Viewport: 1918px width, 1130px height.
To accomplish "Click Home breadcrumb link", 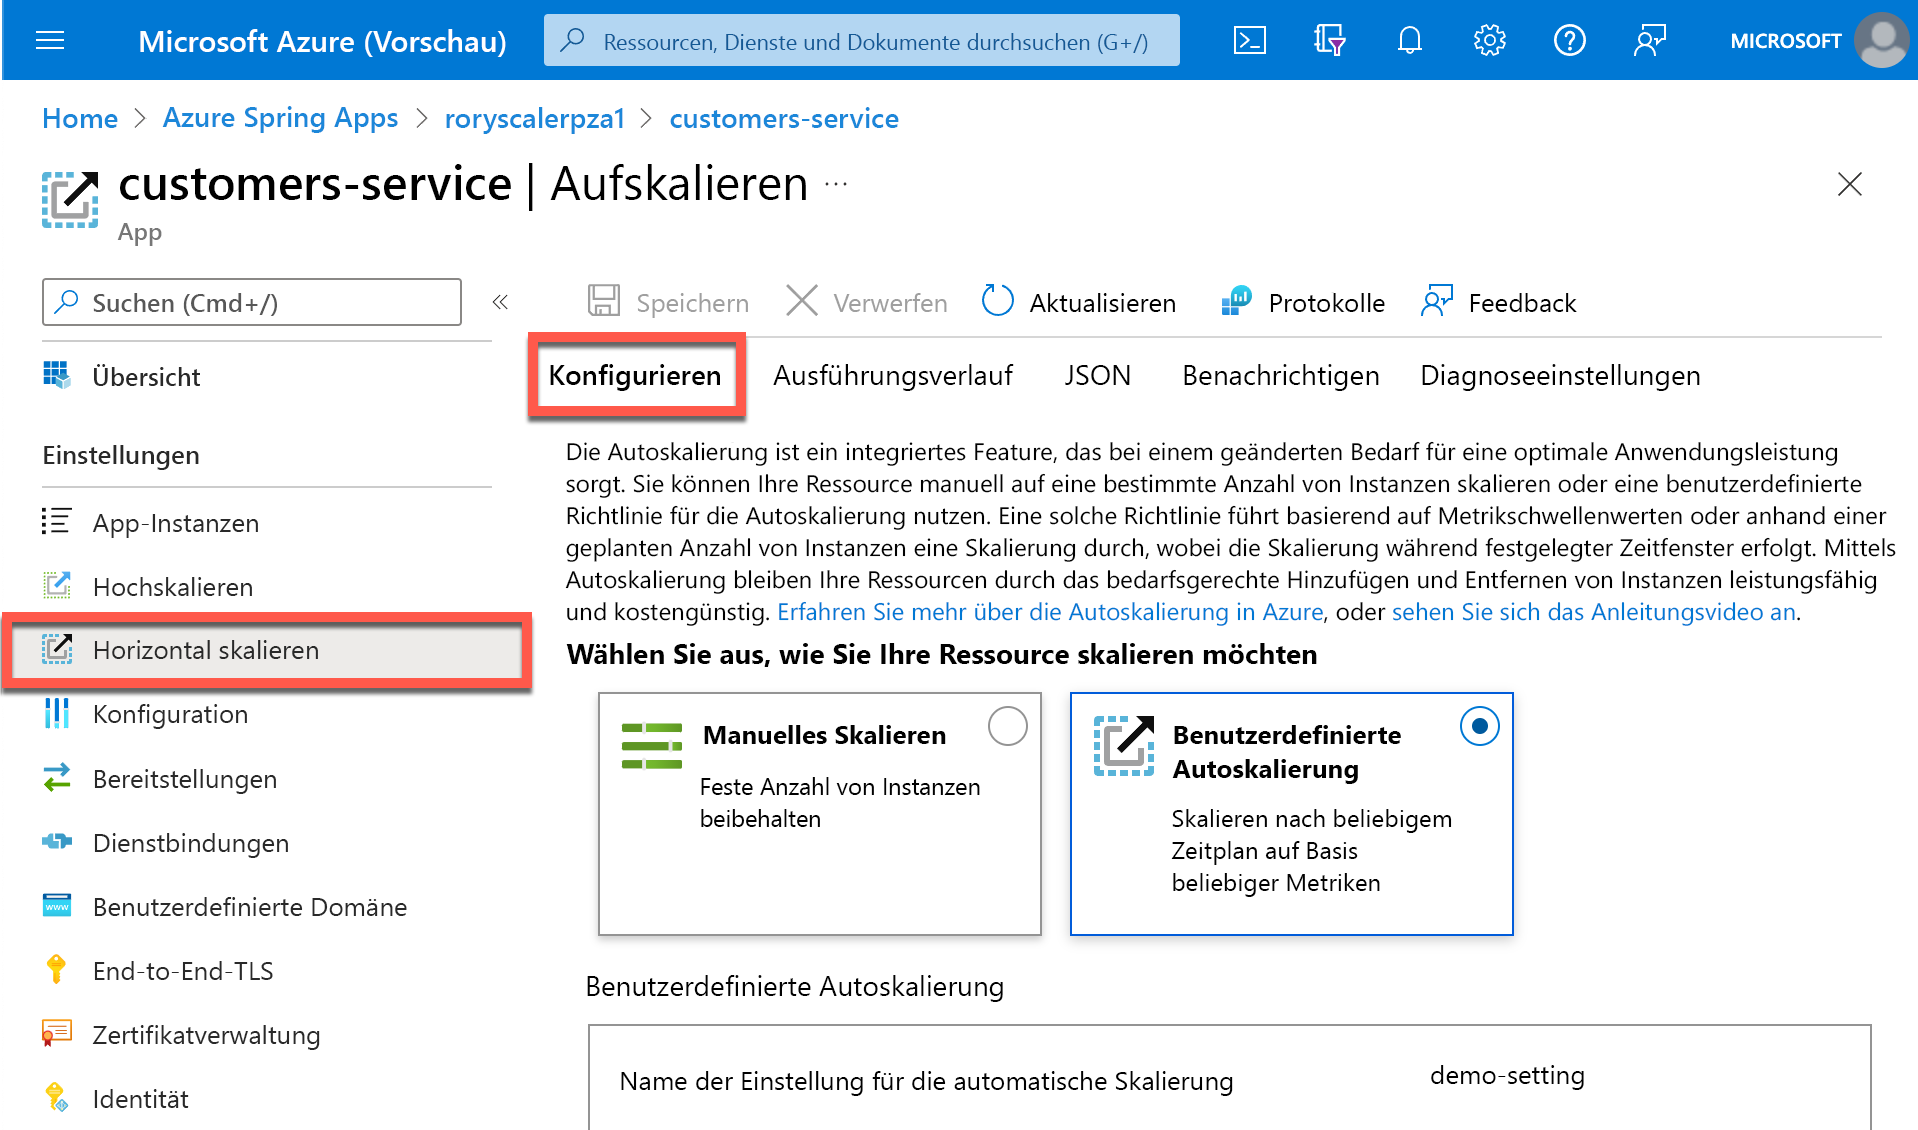I will coord(80,118).
